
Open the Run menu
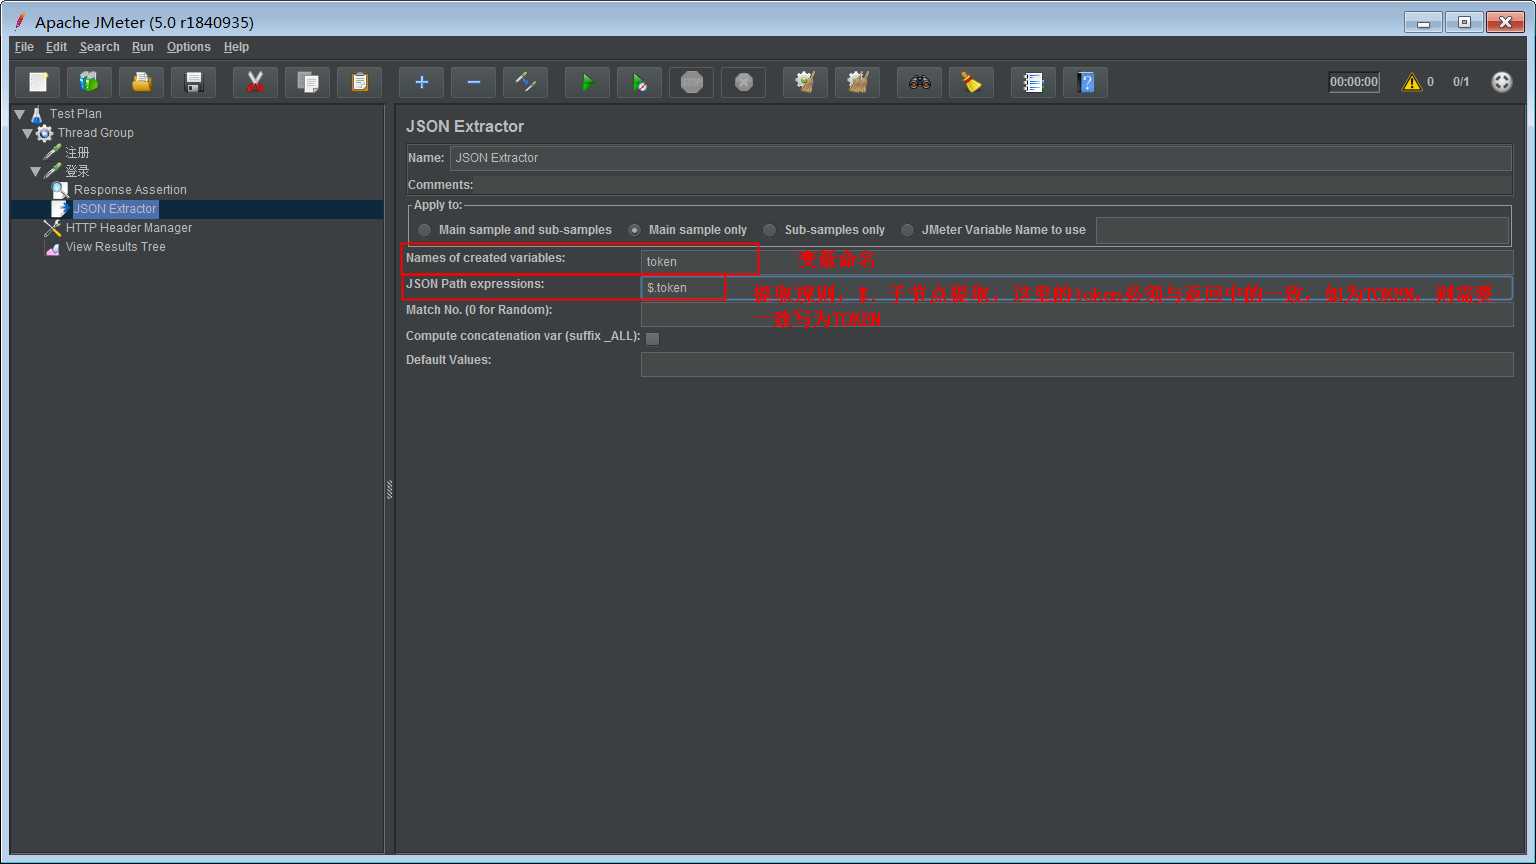pyautogui.click(x=143, y=47)
